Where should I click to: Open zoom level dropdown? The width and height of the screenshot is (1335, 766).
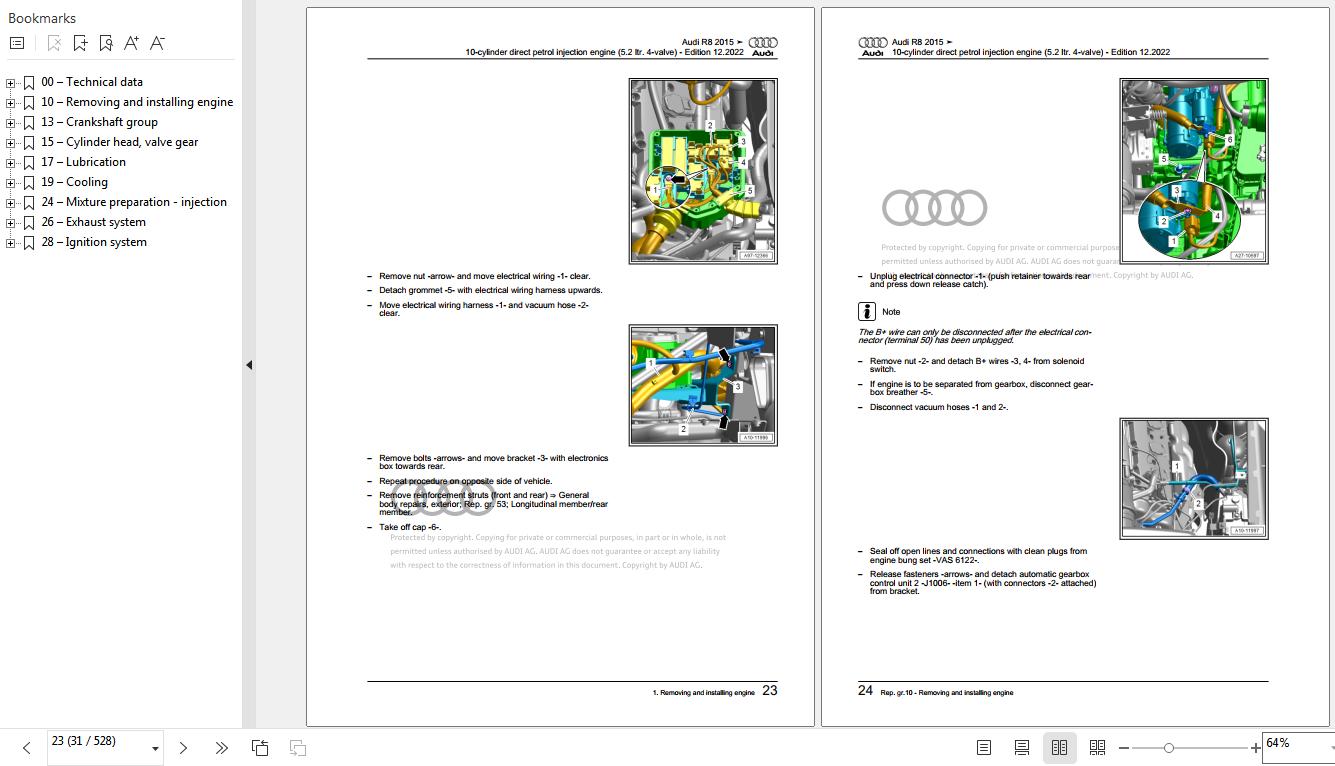[x=1331, y=749]
